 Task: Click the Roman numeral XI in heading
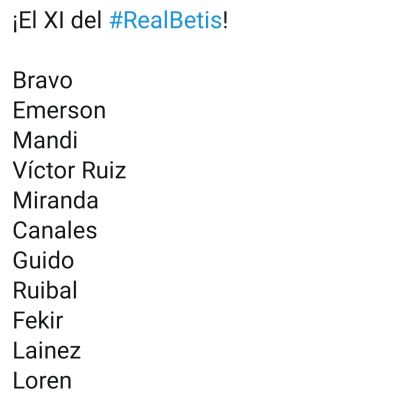[54, 21]
